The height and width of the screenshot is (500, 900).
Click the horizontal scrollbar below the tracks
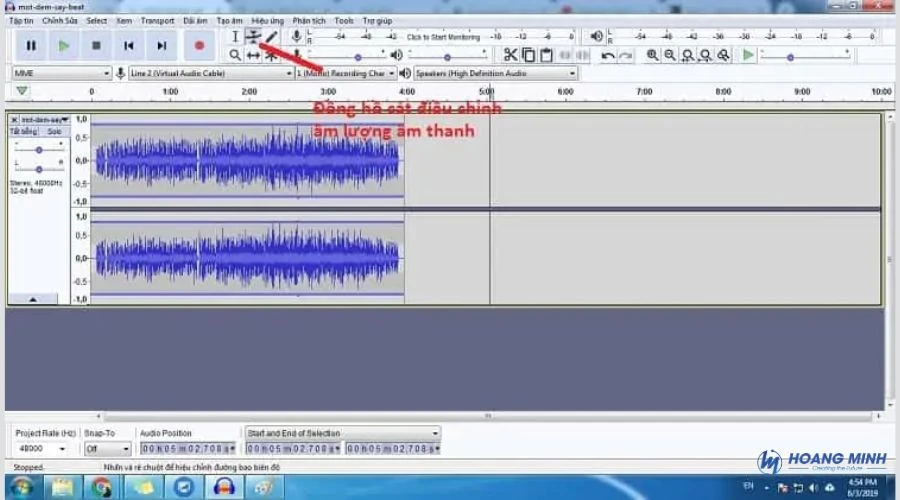pyautogui.click(x=488, y=416)
